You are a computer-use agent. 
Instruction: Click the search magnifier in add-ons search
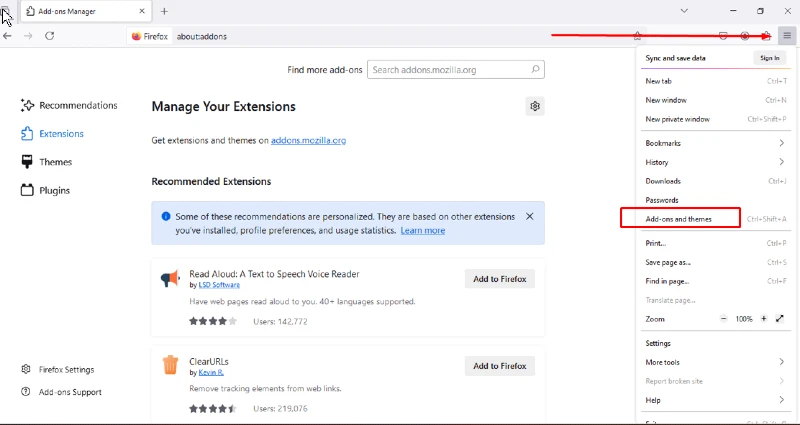535,69
